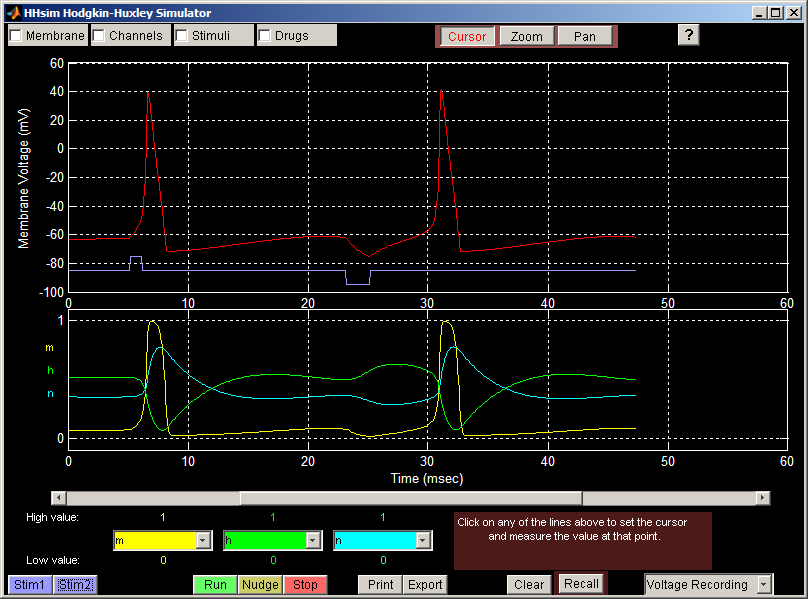Click the scrollbar left arrow
Viewport: 808px width, 599px height.
59,498
